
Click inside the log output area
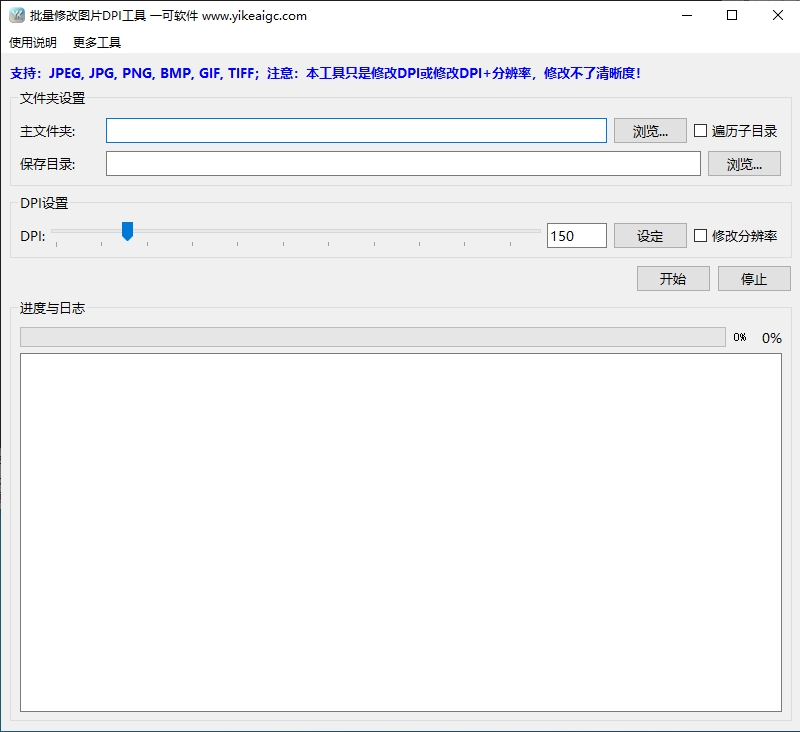coord(401,532)
